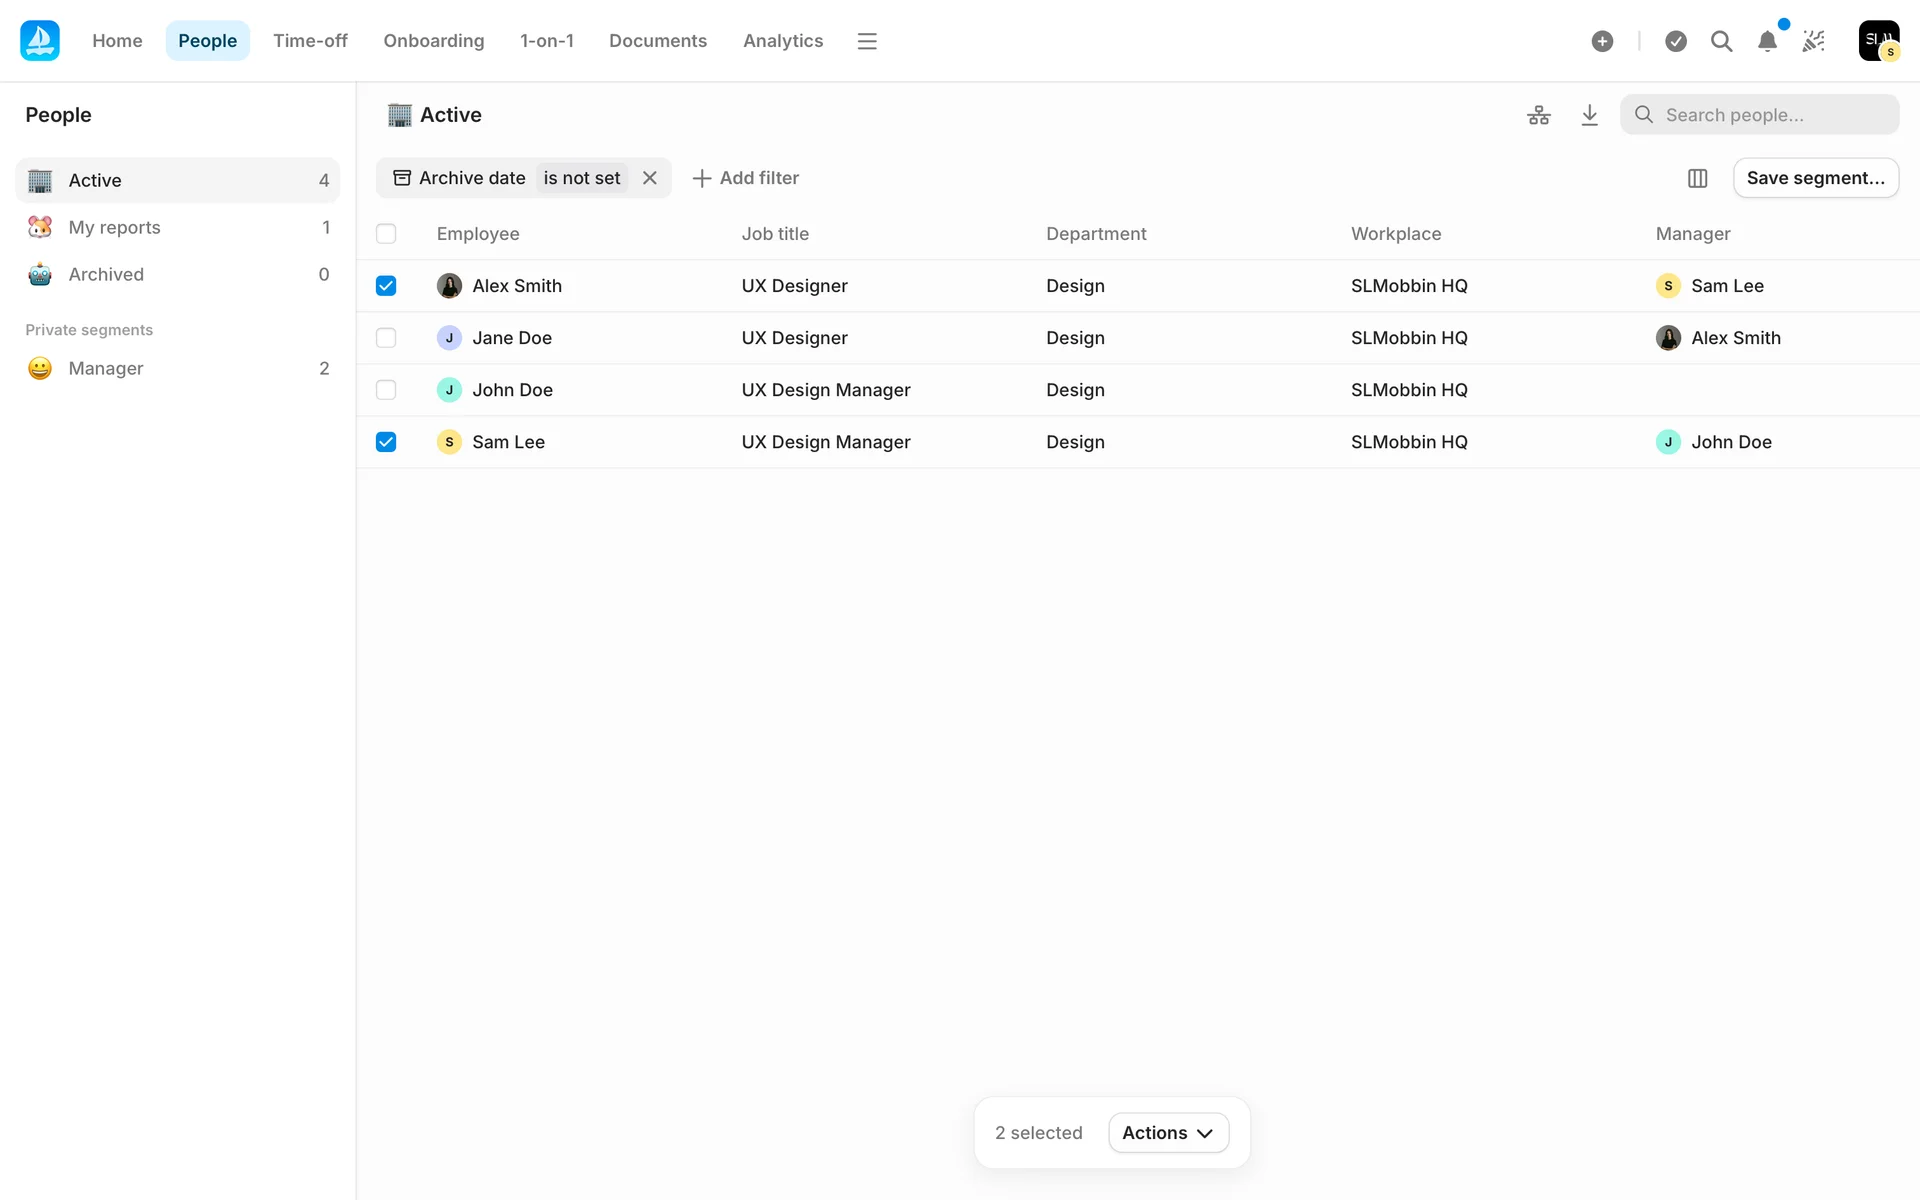
Task: Uncheck Alex Smith's row checkbox
Action: pos(386,286)
